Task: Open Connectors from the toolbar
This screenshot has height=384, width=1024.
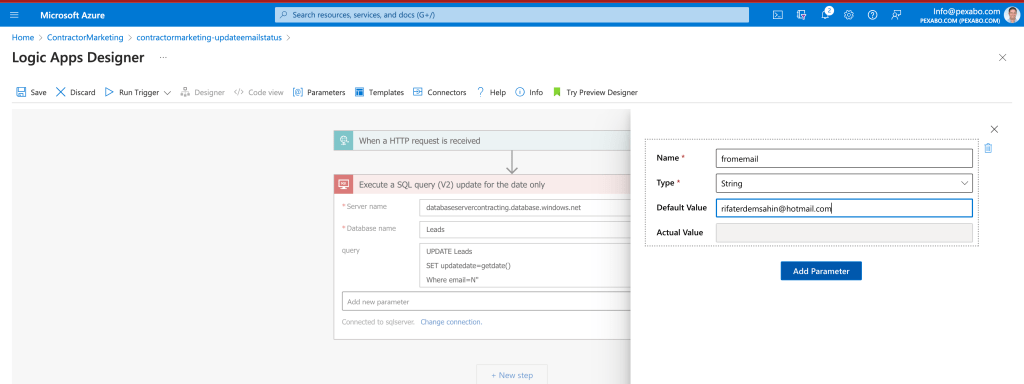Action: 440,92
